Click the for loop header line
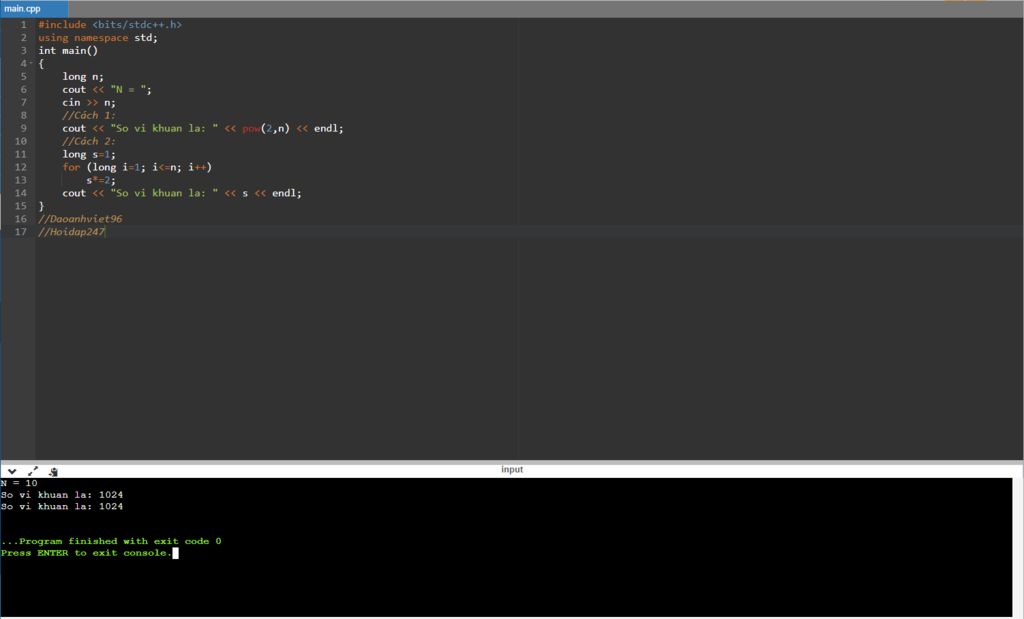Viewport: 1024px width, 619px height. click(x=137, y=167)
